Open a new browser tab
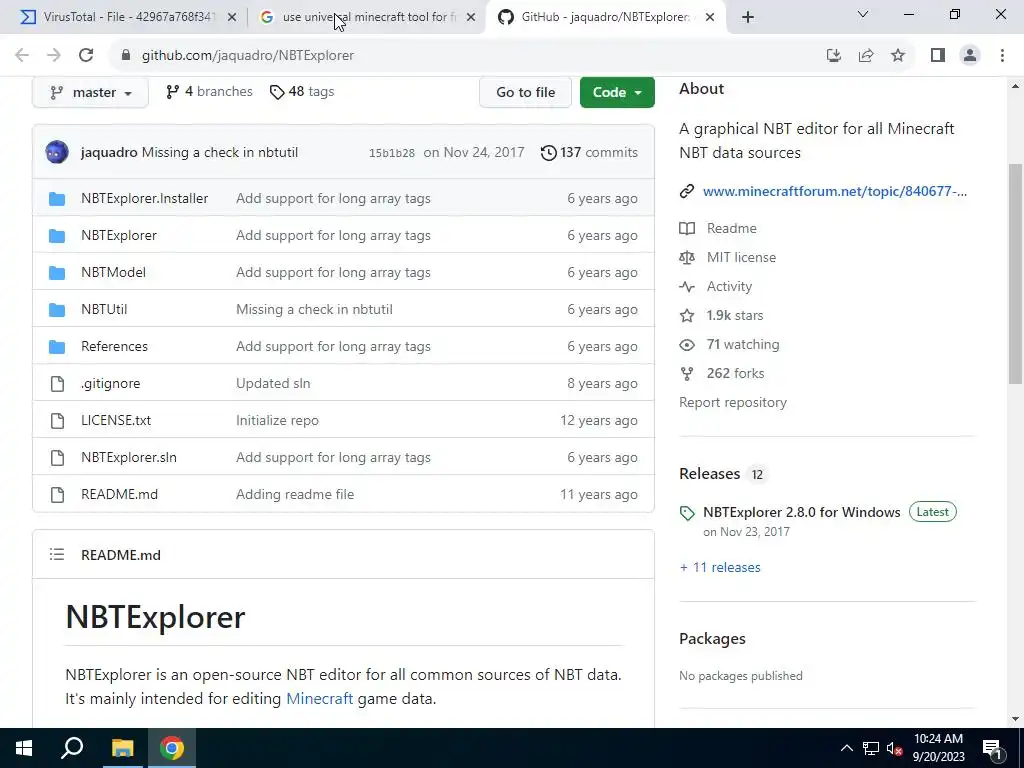 coord(748,18)
